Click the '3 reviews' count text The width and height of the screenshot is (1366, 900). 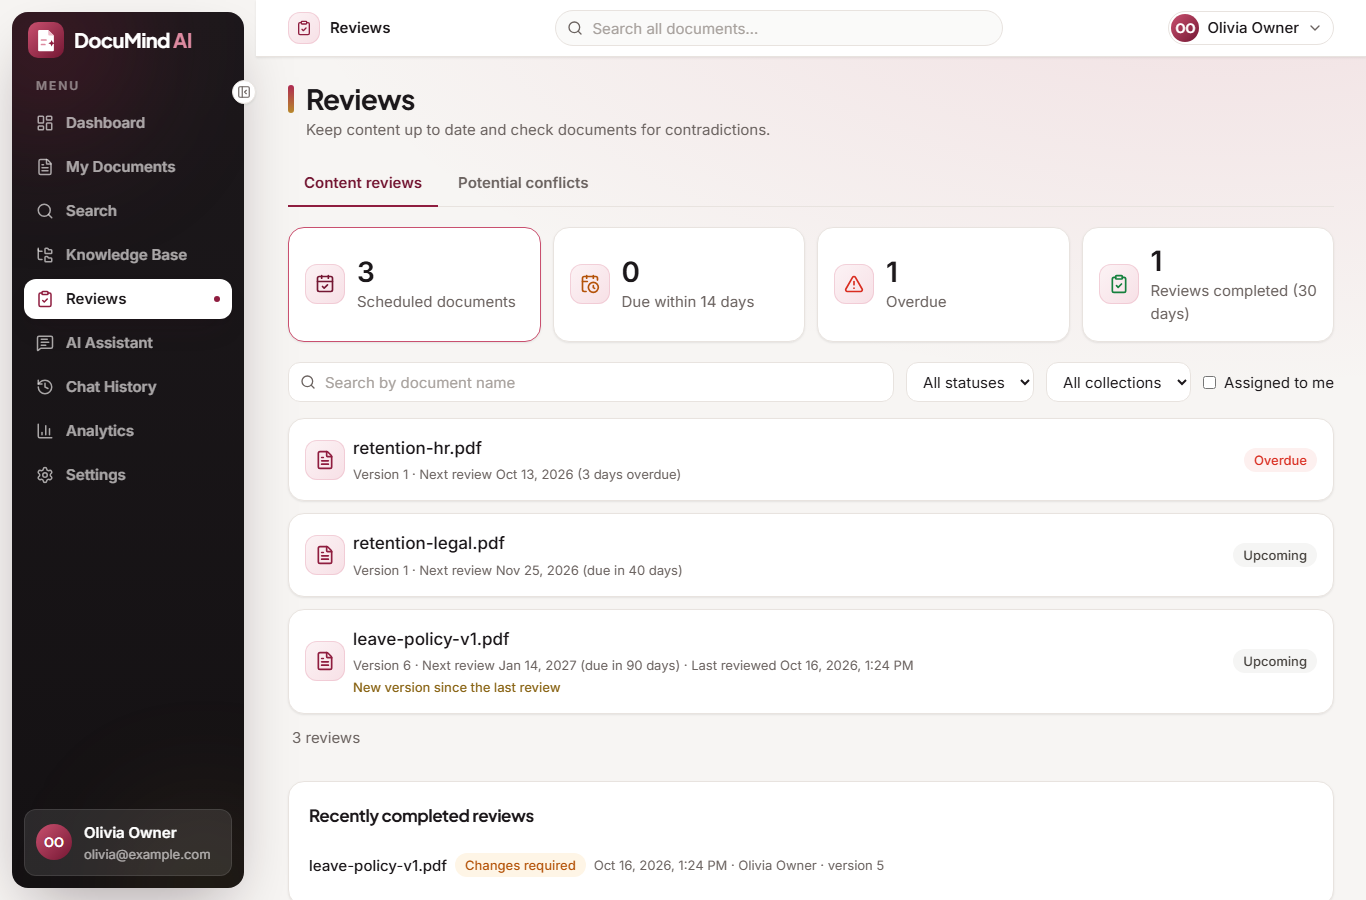click(326, 738)
